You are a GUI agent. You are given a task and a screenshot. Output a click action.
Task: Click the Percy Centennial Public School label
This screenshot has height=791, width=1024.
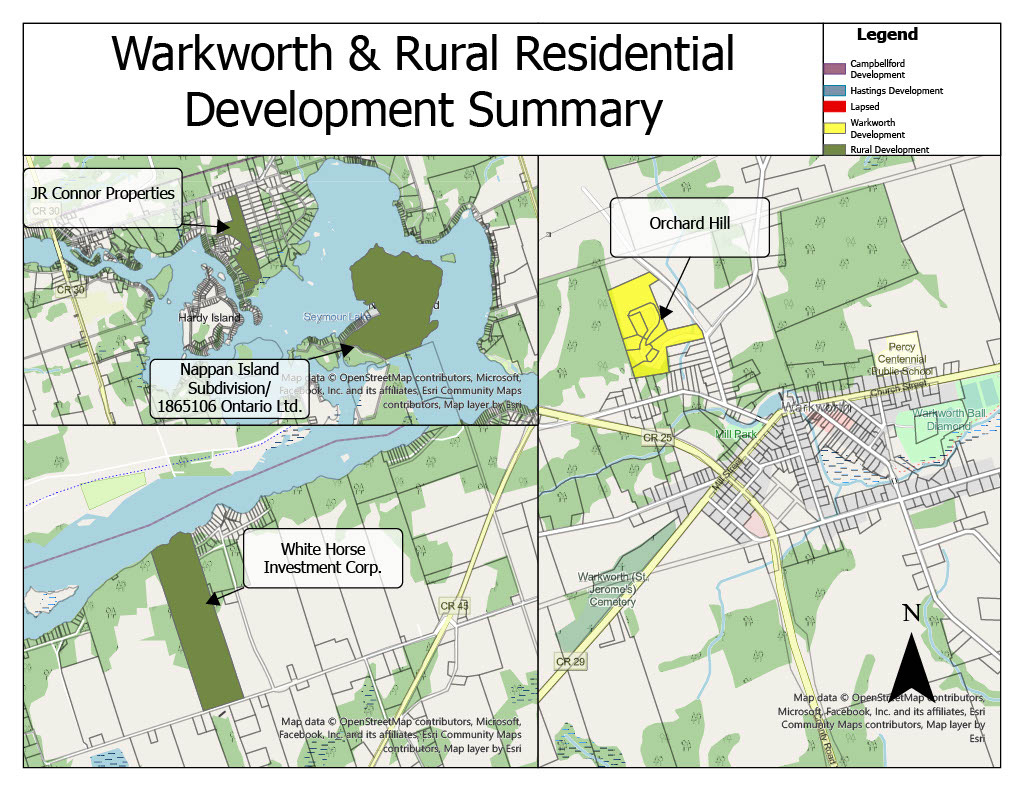(x=902, y=359)
